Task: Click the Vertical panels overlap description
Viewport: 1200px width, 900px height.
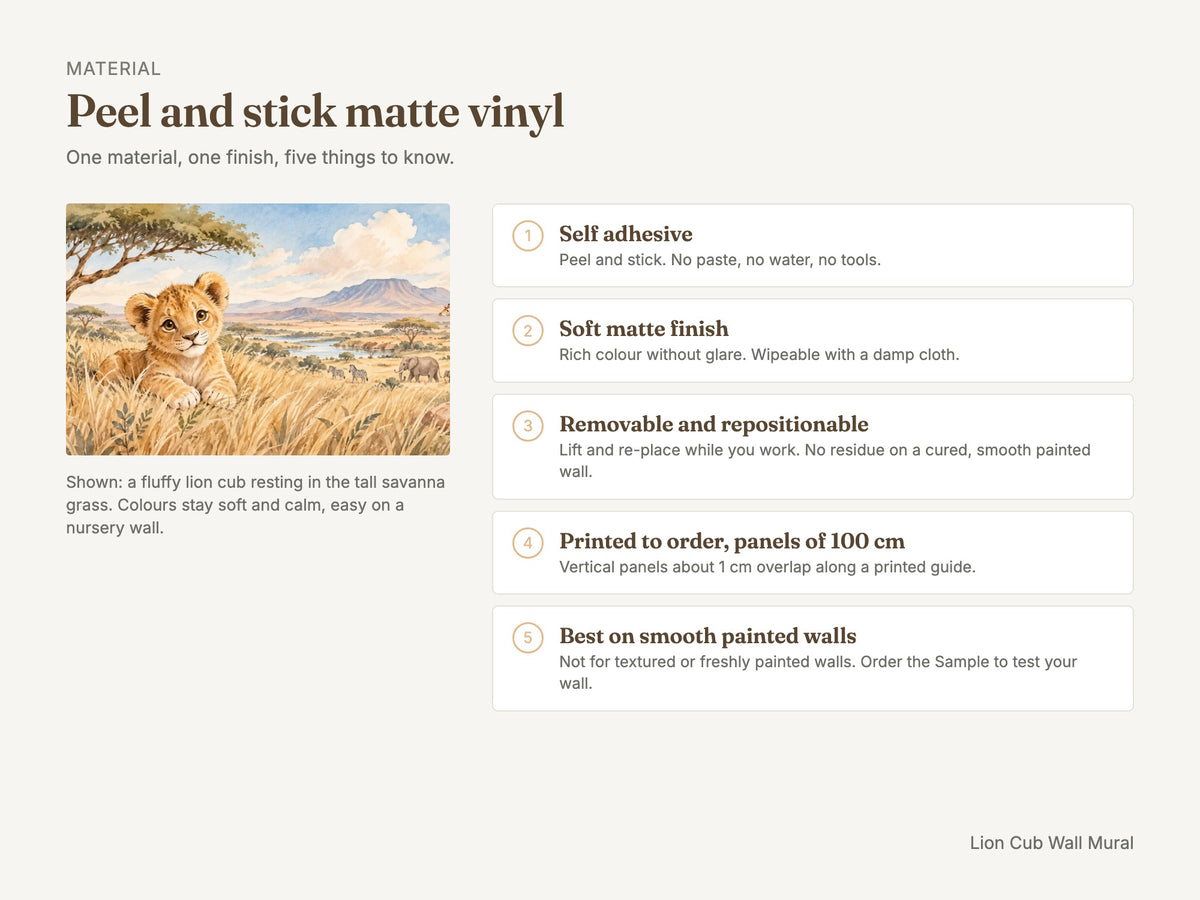Action: tap(767, 567)
